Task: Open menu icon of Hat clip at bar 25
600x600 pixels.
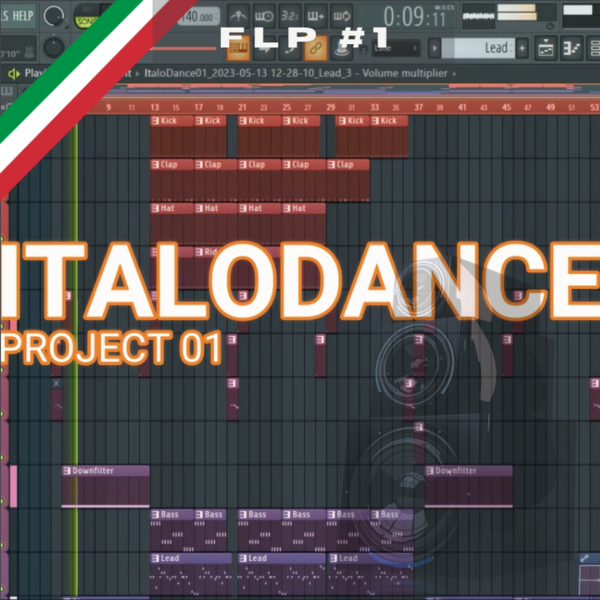Action: (287, 208)
